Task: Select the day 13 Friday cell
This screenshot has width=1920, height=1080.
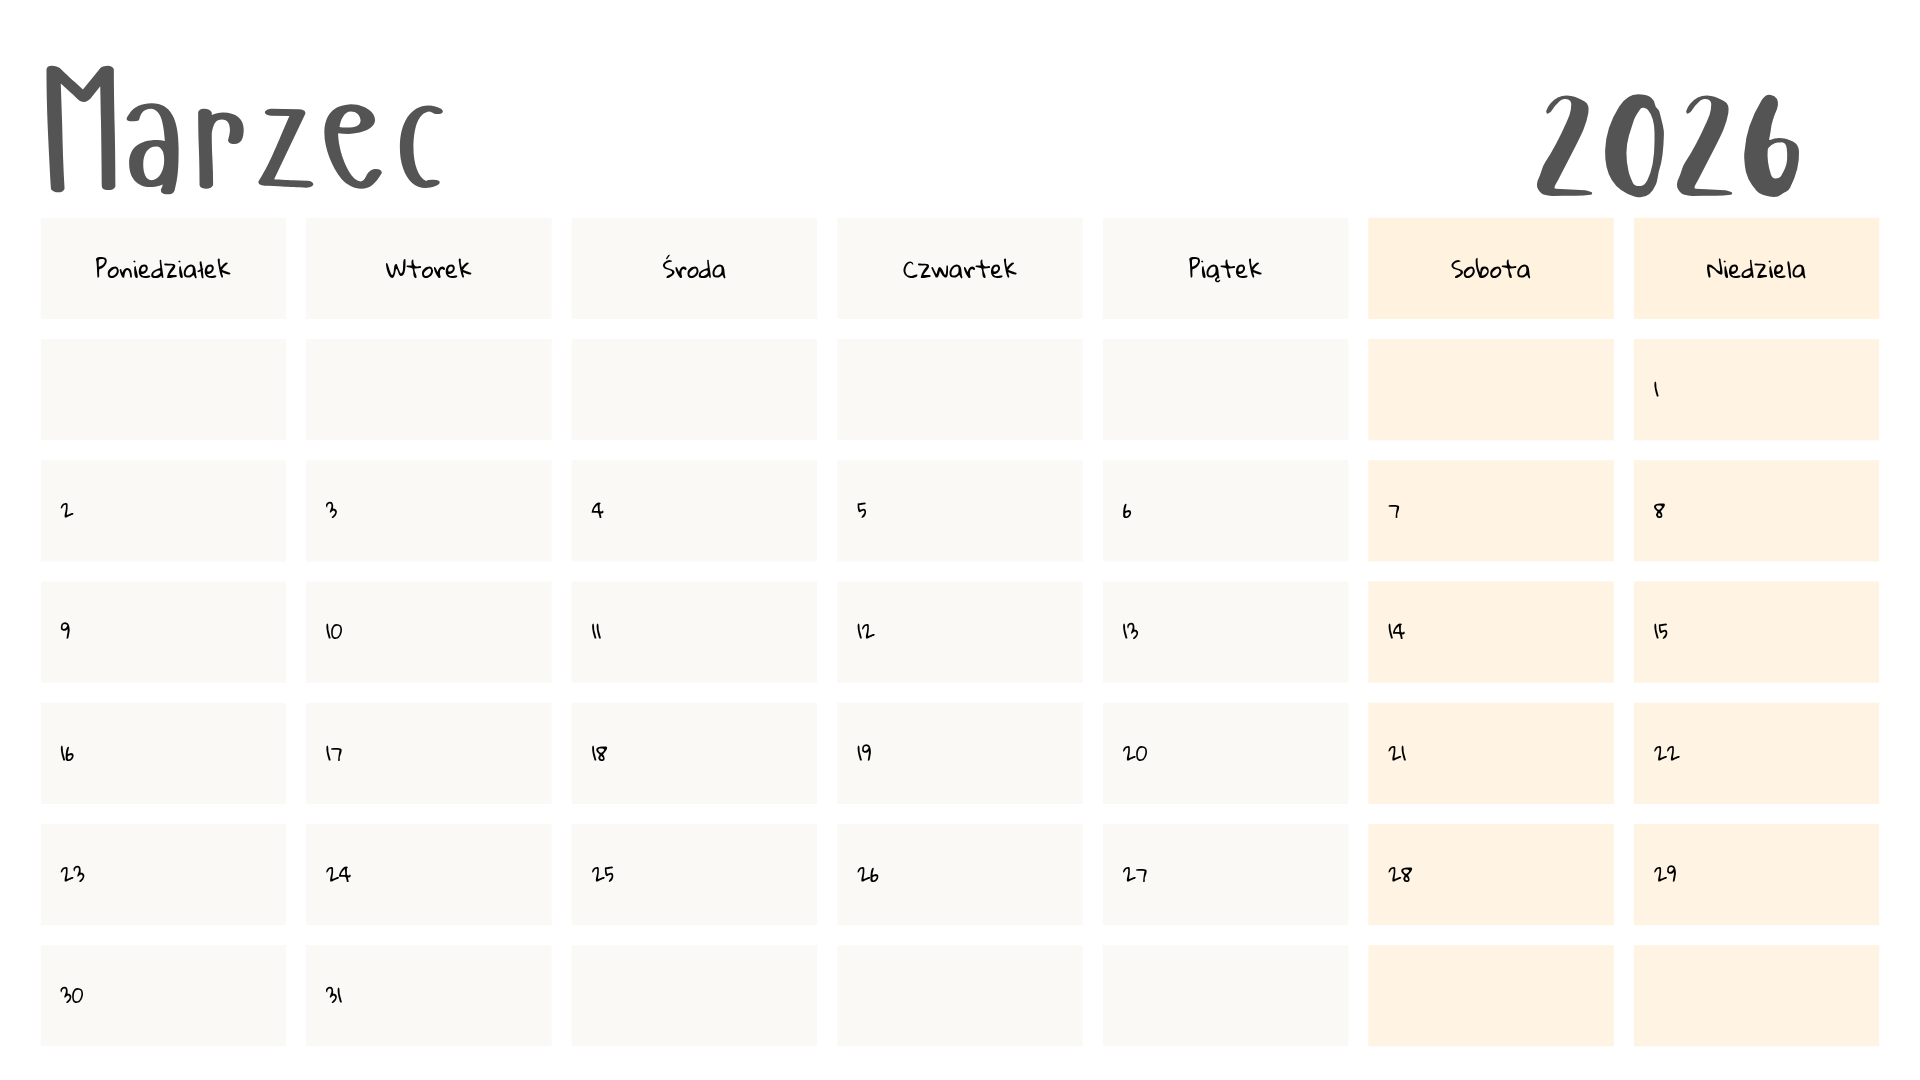Action: pos(1225,632)
